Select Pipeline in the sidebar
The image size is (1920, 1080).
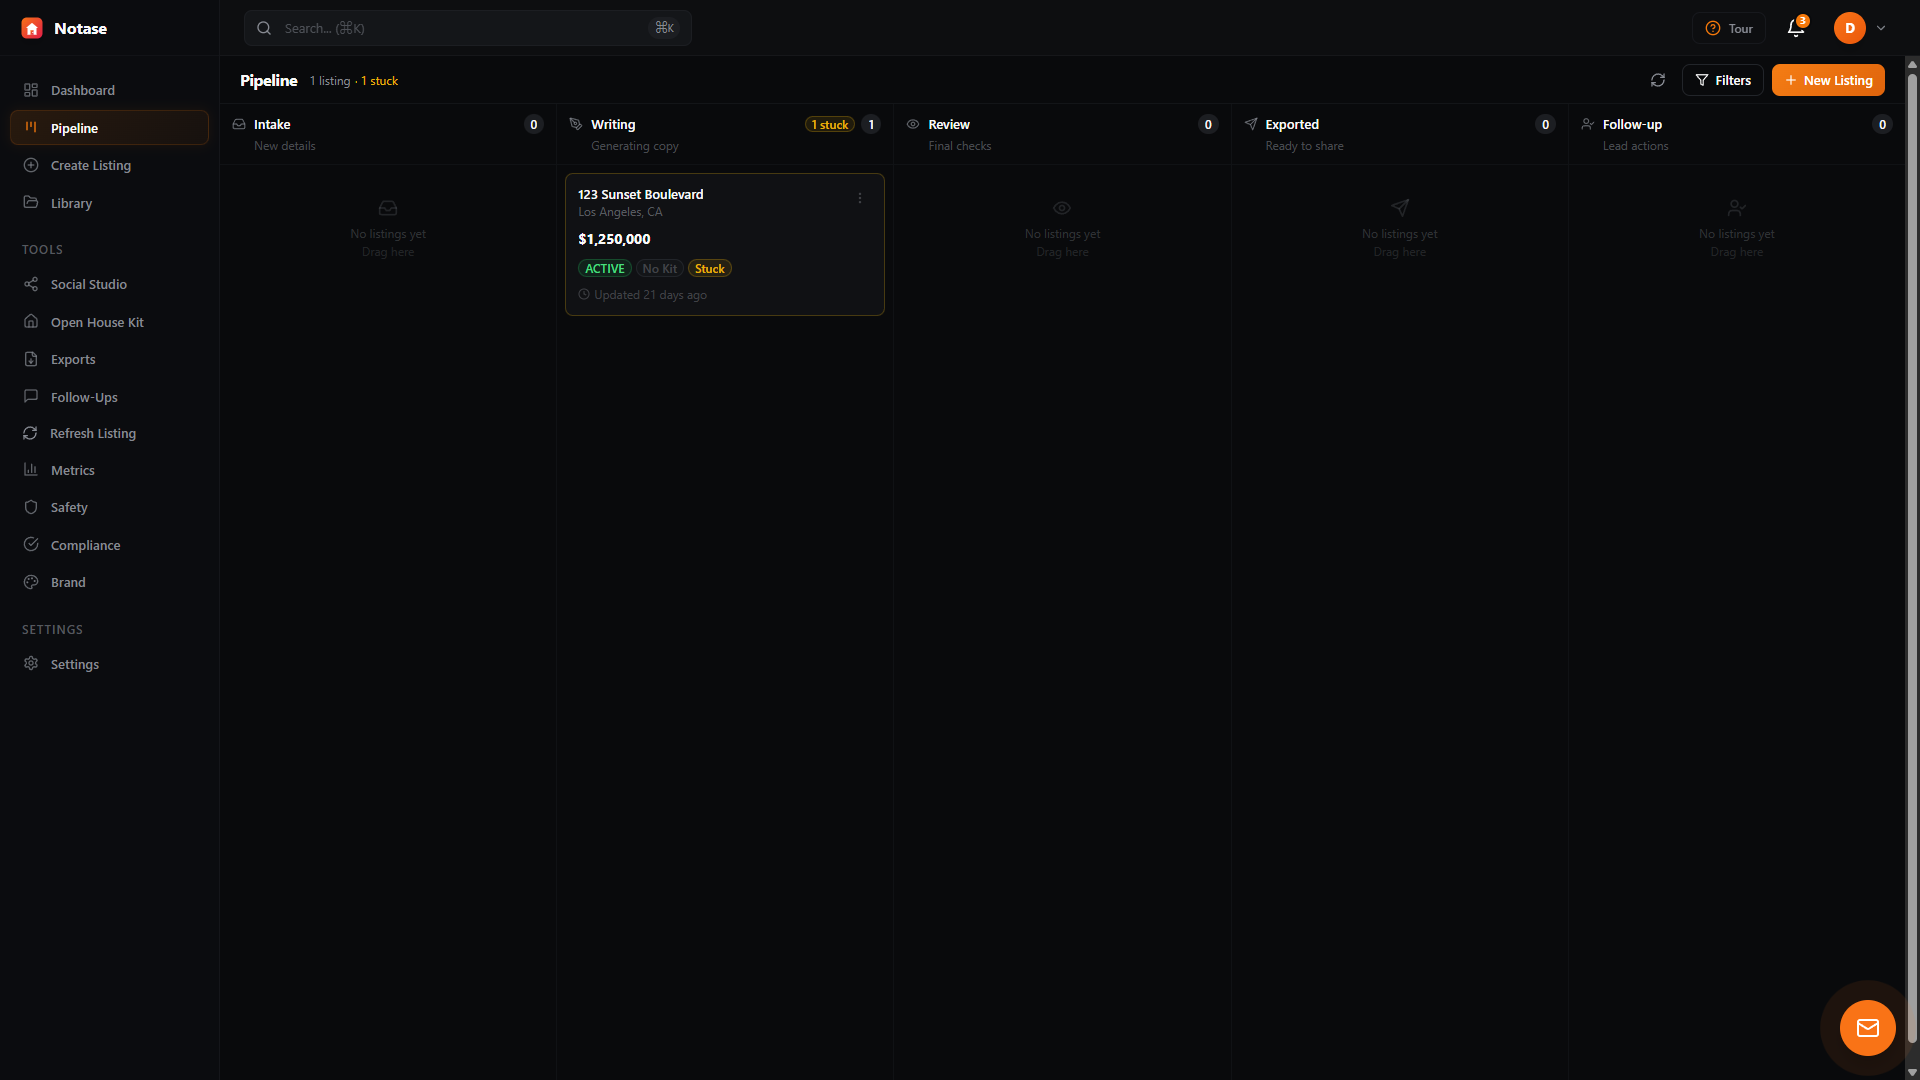click(74, 127)
